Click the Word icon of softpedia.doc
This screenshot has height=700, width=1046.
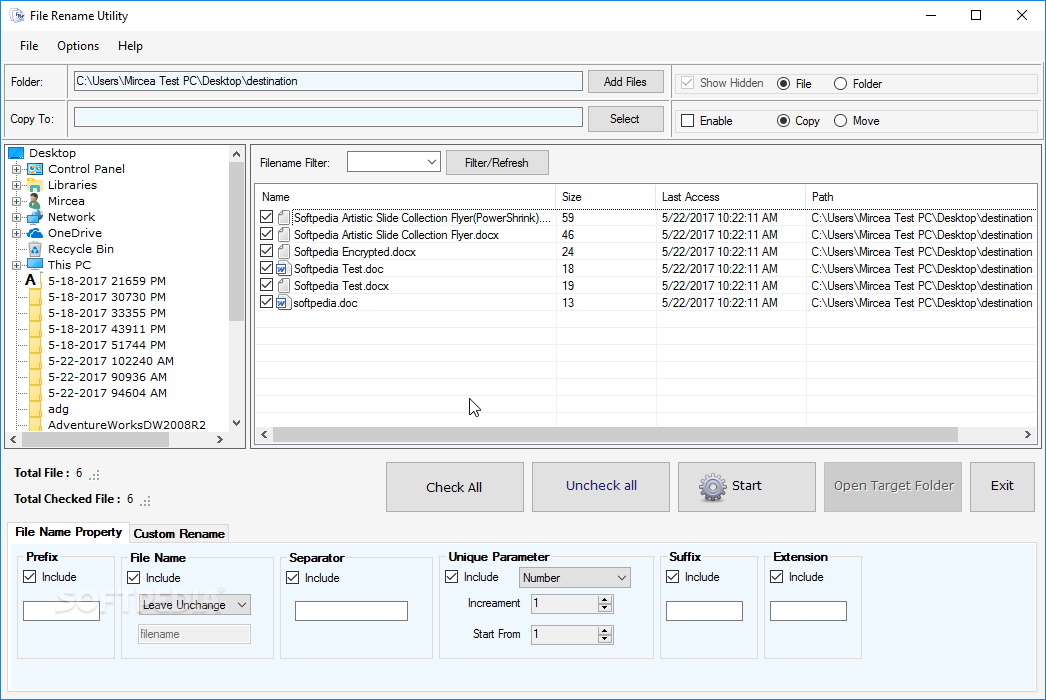tap(283, 303)
